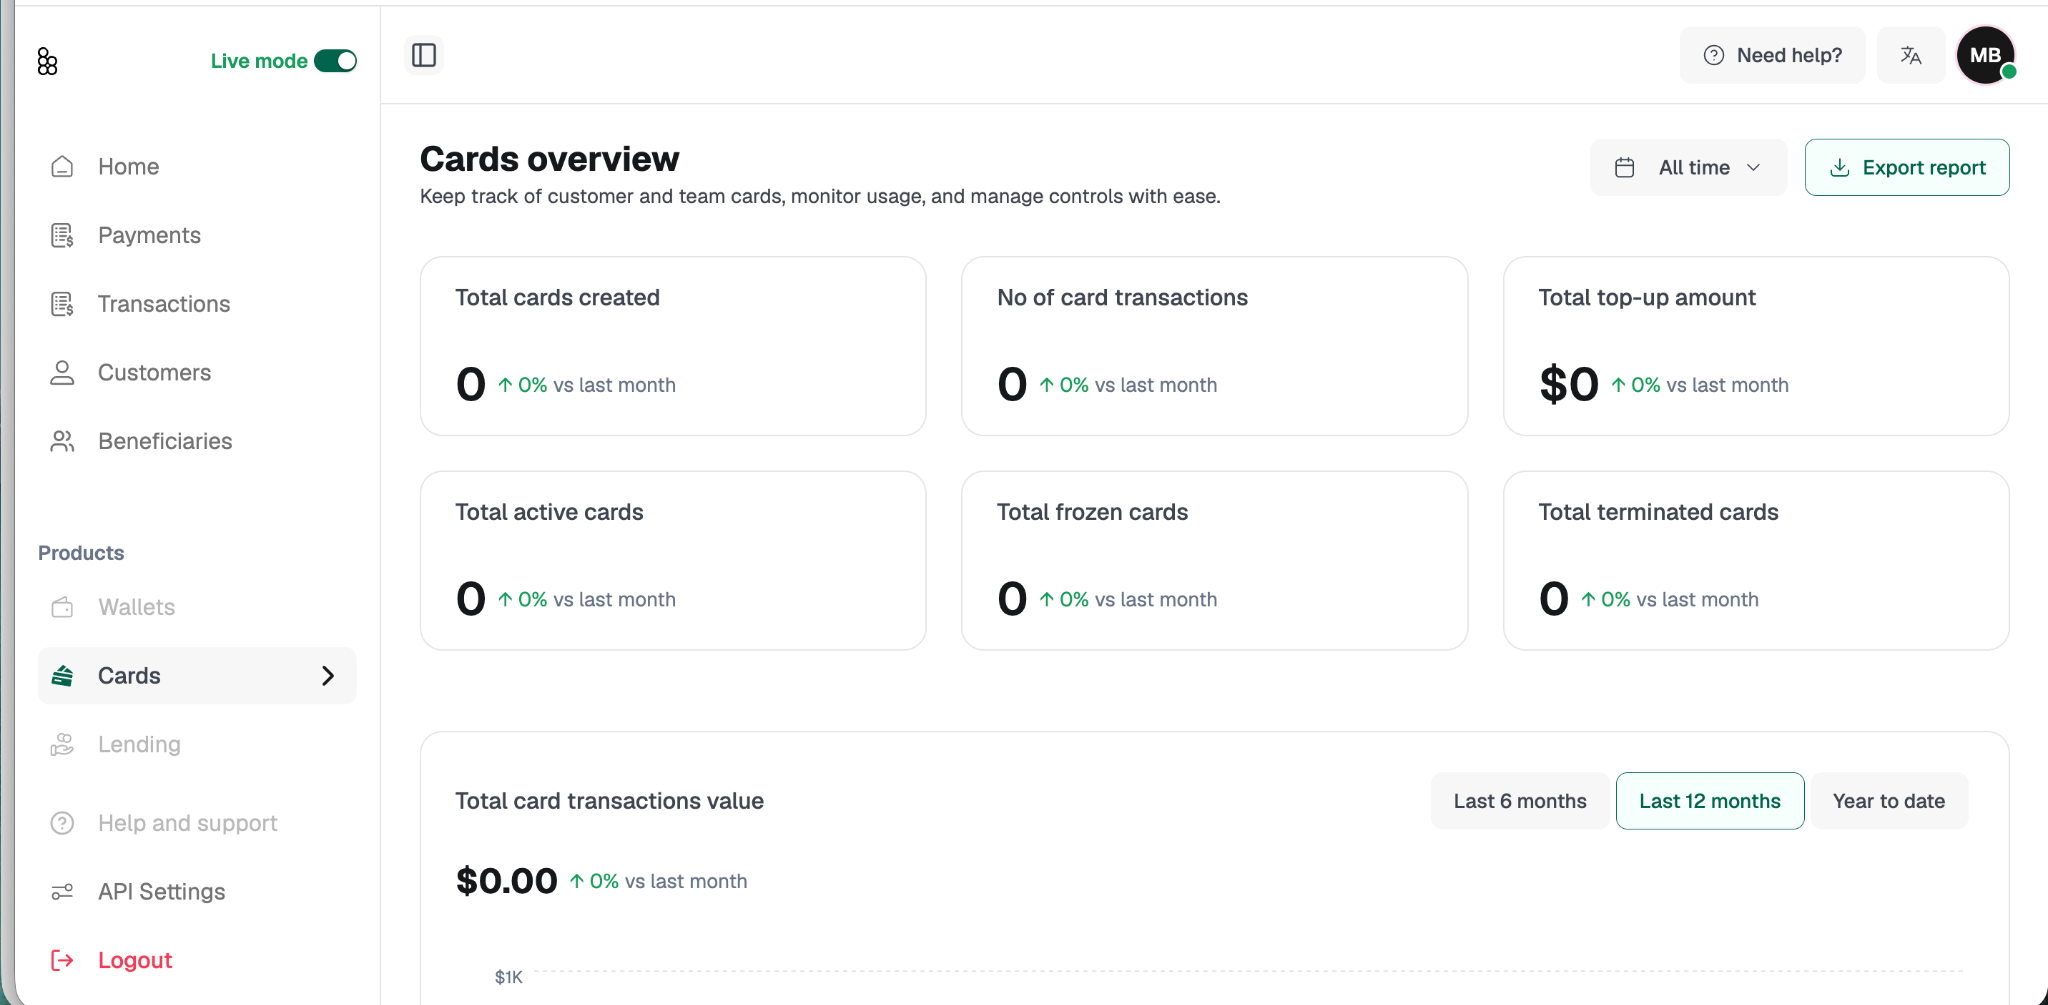Open the language translation icon

(x=1910, y=55)
